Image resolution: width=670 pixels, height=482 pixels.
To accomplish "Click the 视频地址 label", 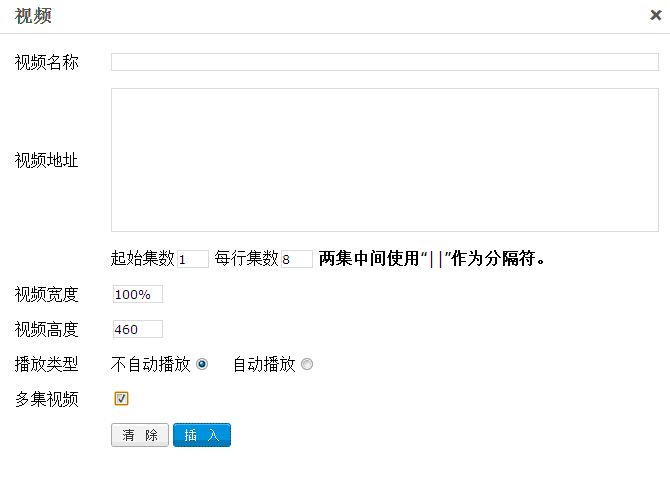I will click(46, 160).
